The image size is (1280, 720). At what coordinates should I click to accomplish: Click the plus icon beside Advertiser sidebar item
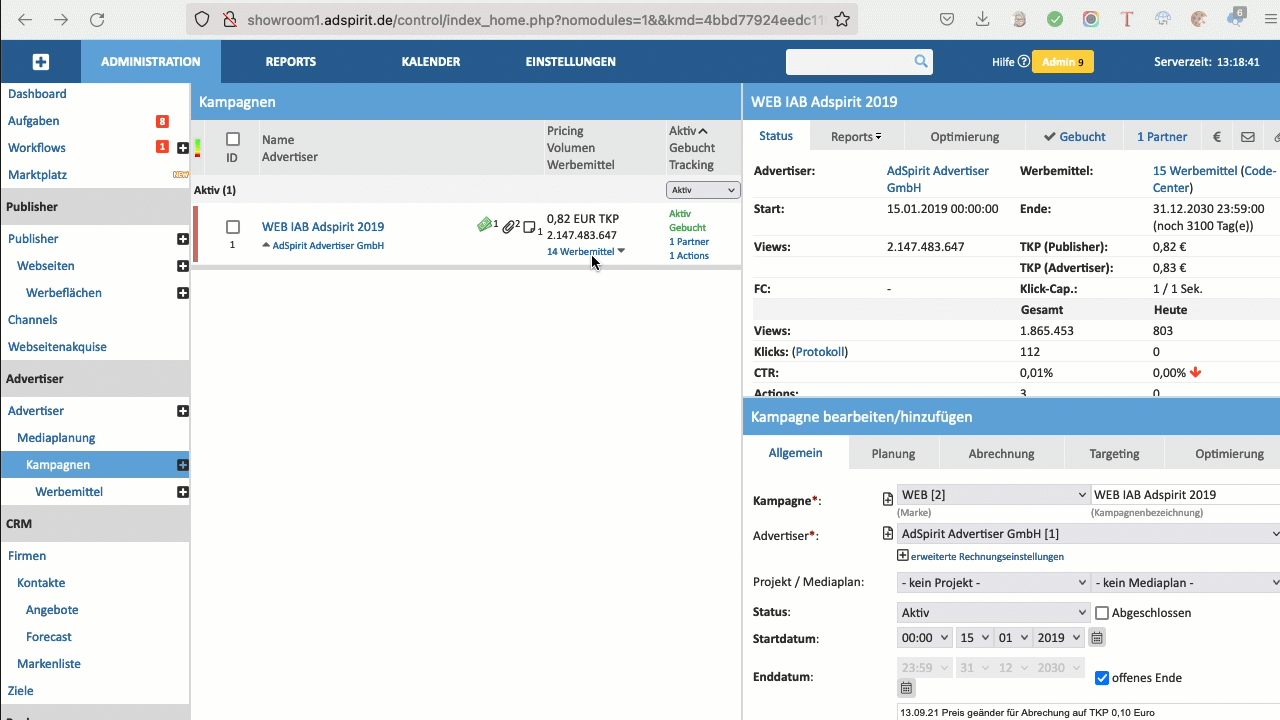tap(183, 411)
